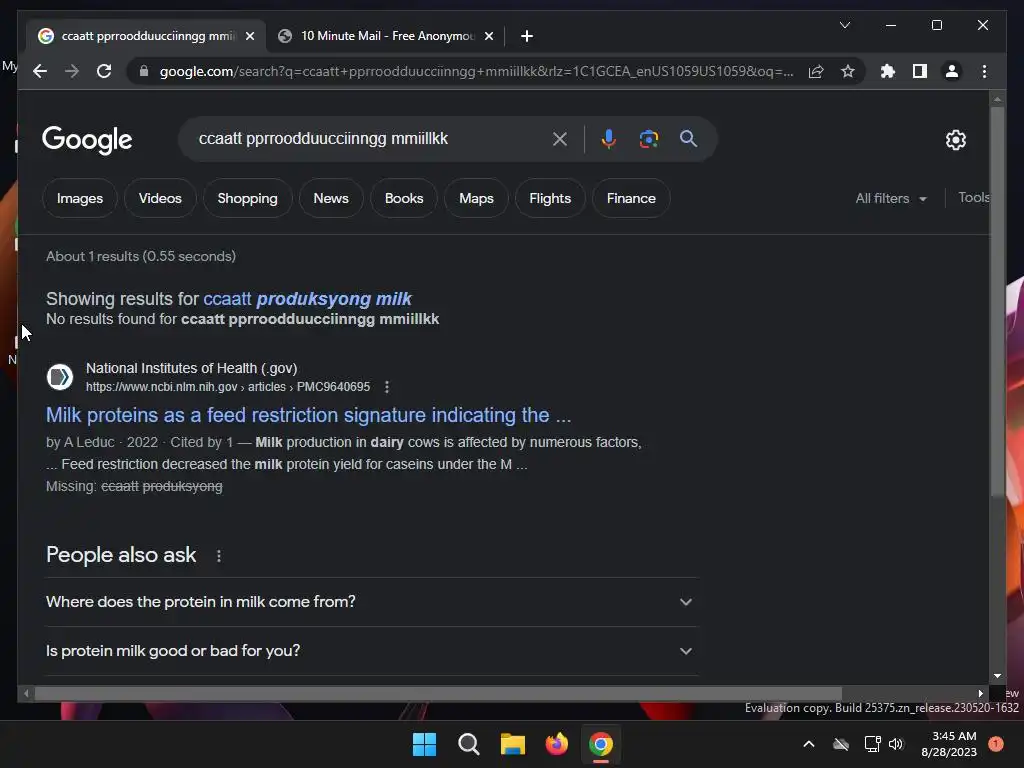This screenshot has width=1024, height=768.
Task: Filter results by Shopping
Action: [248, 199]
